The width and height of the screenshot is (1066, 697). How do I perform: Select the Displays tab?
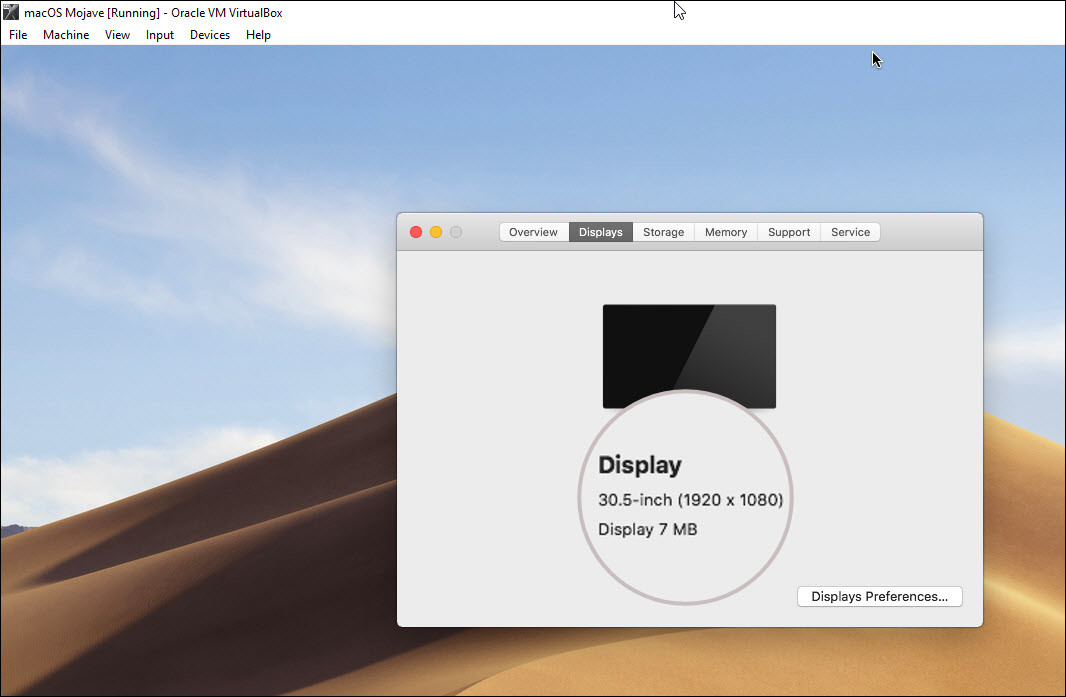[600, 232]
